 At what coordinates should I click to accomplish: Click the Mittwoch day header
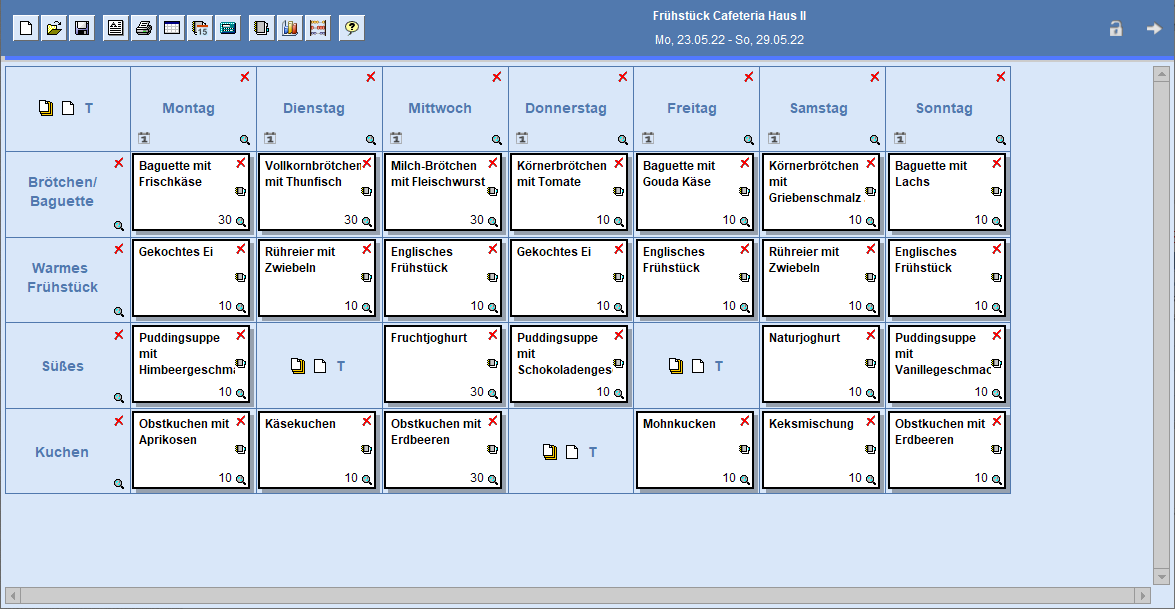coord(439,108)
